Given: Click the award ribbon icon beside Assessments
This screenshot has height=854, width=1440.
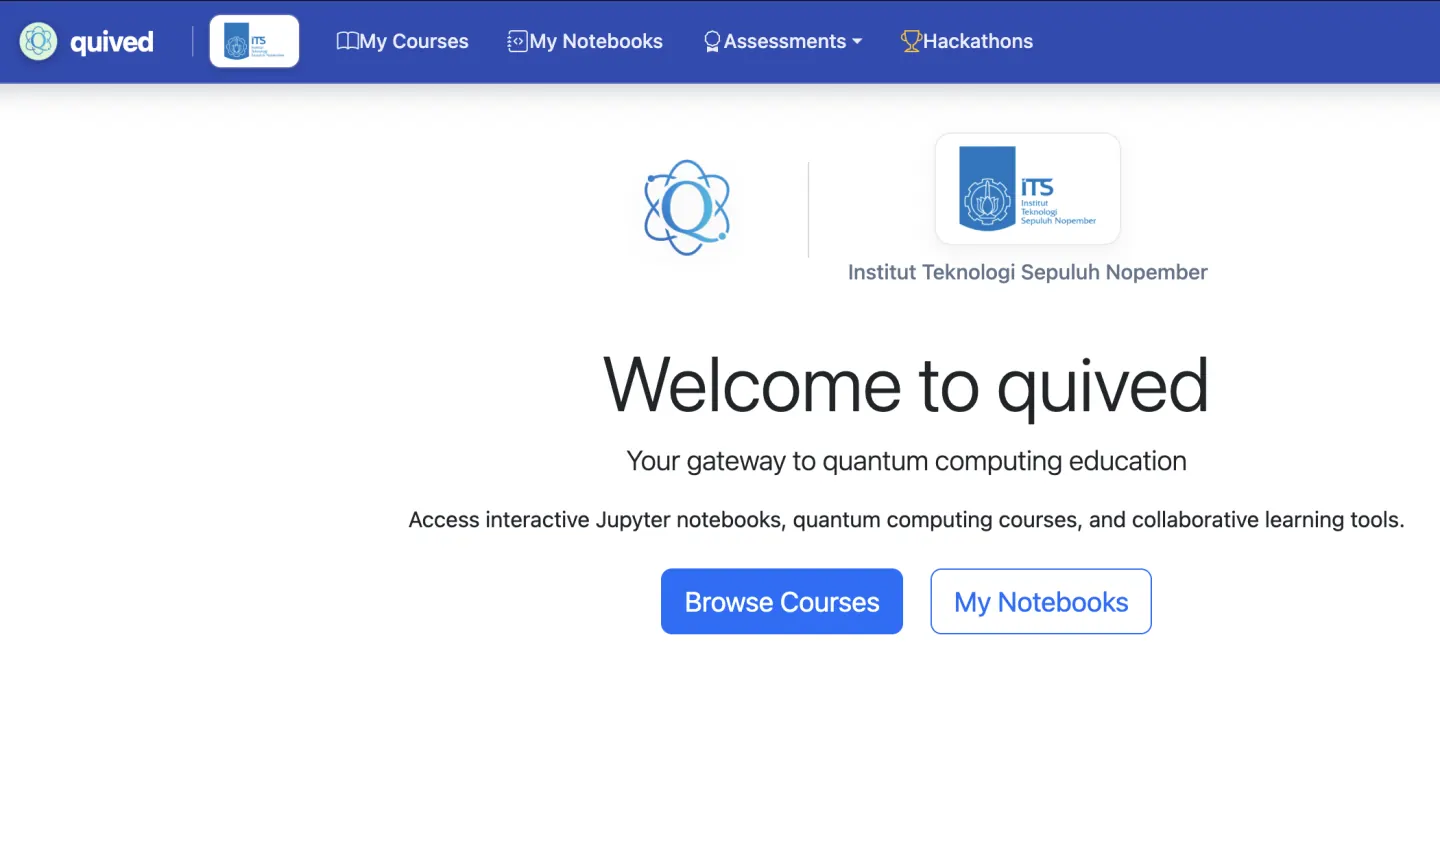Looking at the screenshot, I should coord(712,41).
